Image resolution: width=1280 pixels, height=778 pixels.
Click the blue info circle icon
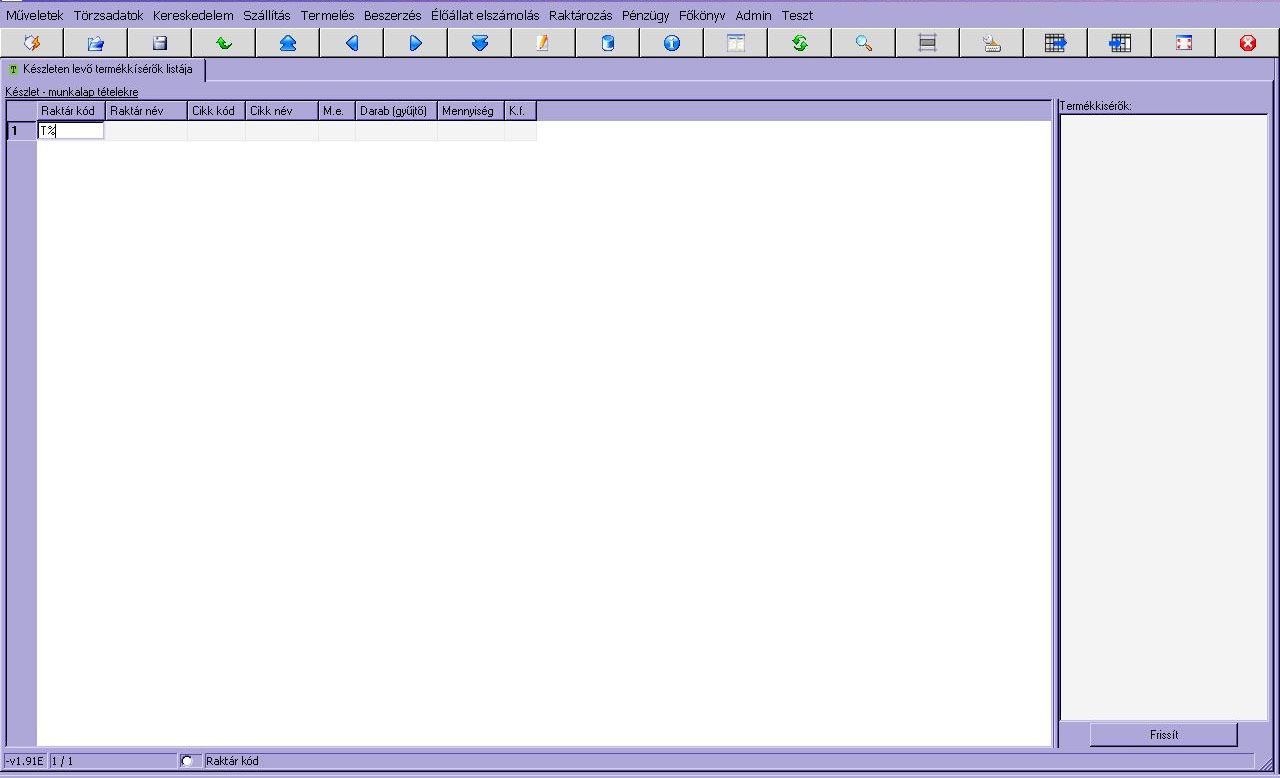point(672,43)
